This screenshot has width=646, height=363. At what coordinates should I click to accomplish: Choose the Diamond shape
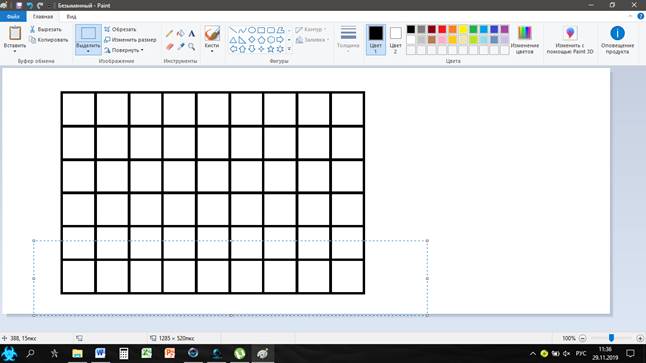[252, 40]
